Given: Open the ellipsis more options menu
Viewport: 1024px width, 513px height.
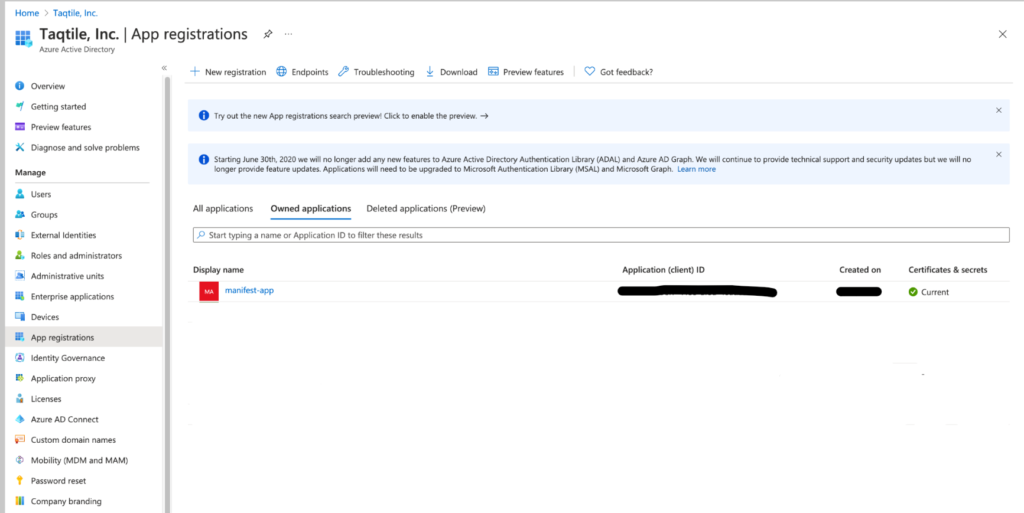Looking at the screenshot, I should pos(289,34).
